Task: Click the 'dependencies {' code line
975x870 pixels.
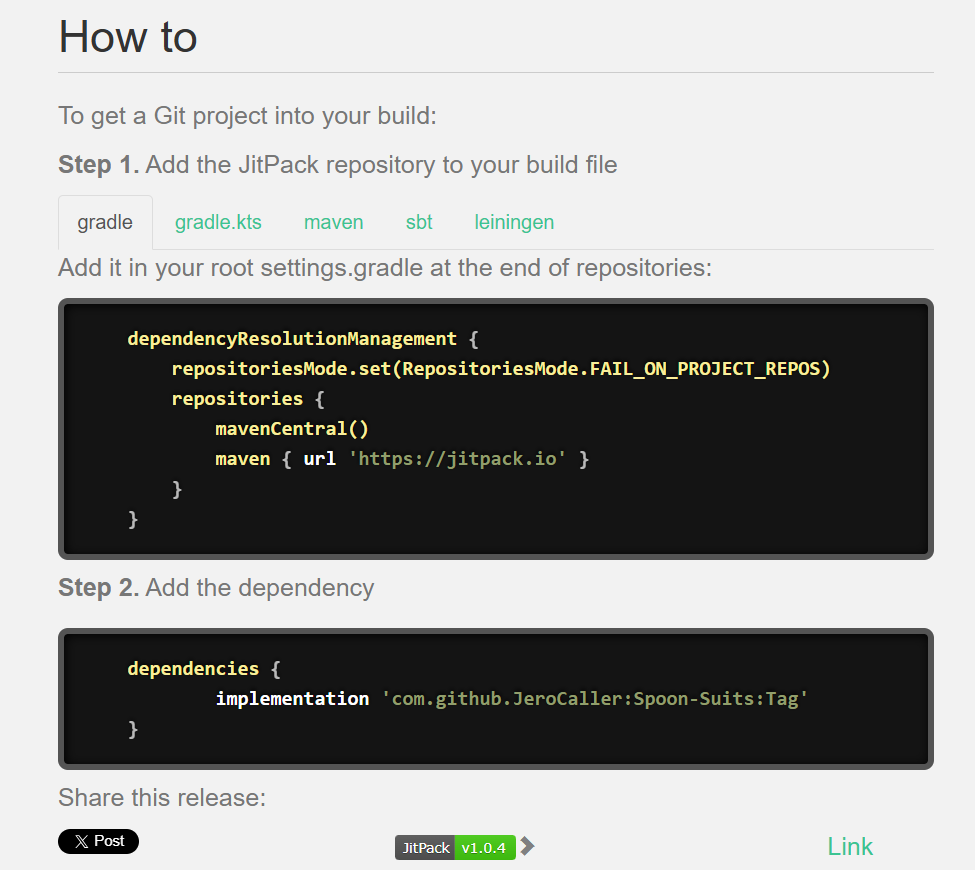Action: [204, 669]
